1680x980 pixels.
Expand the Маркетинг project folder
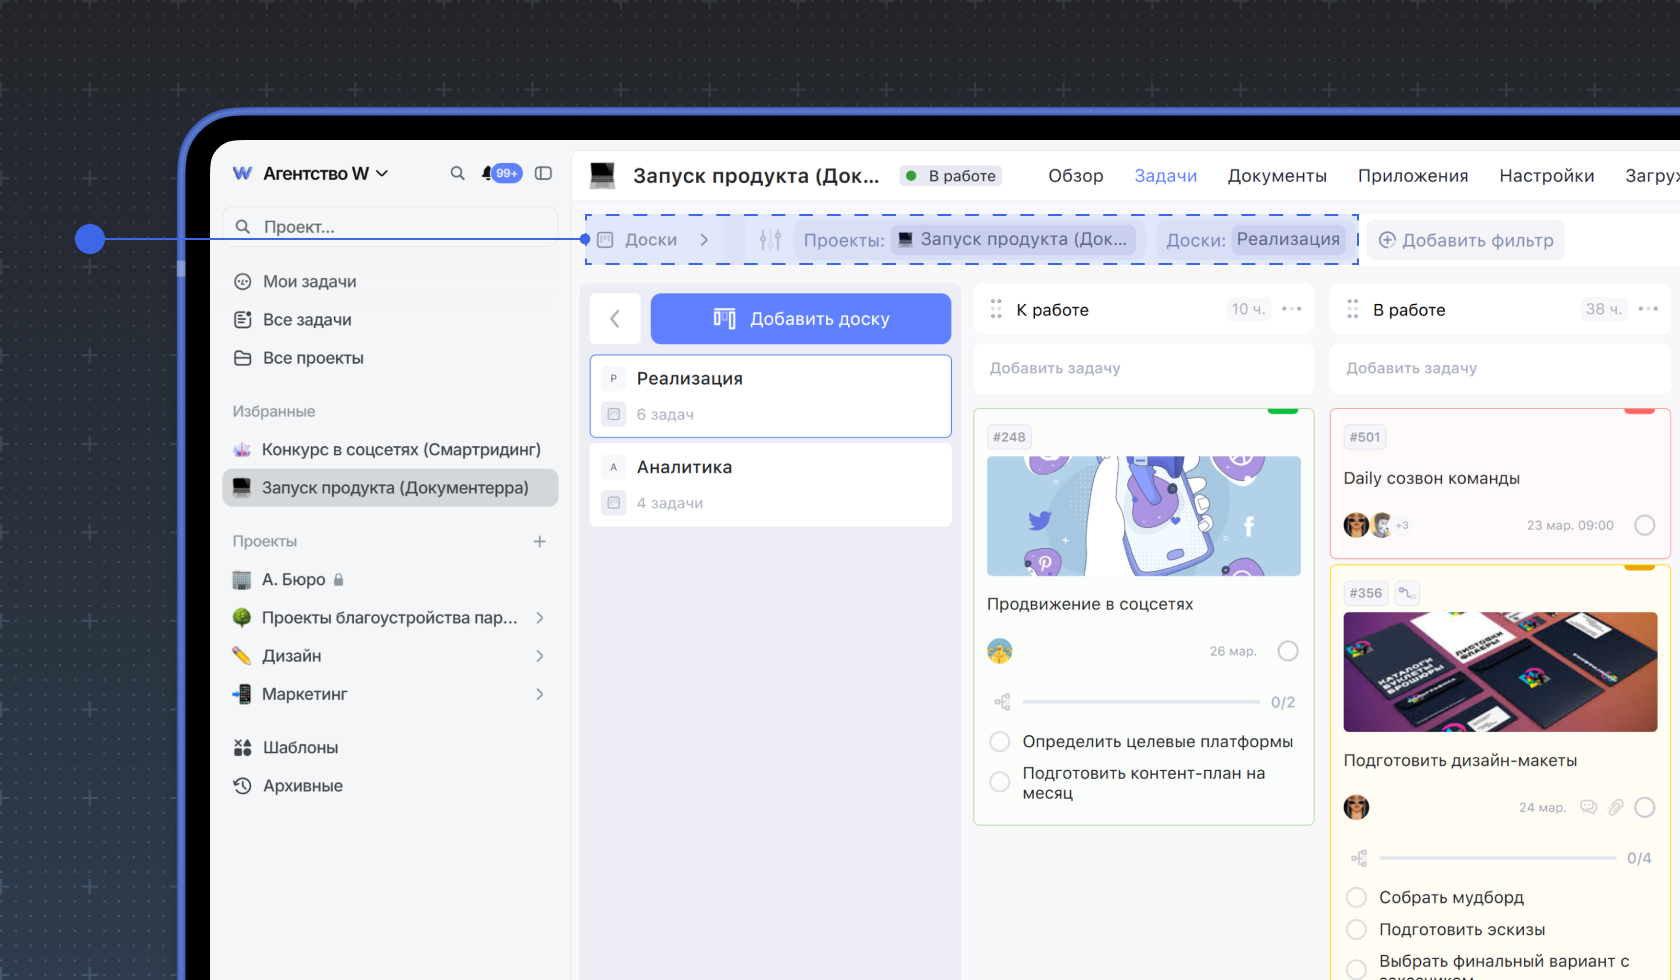(x=540, y=694)
